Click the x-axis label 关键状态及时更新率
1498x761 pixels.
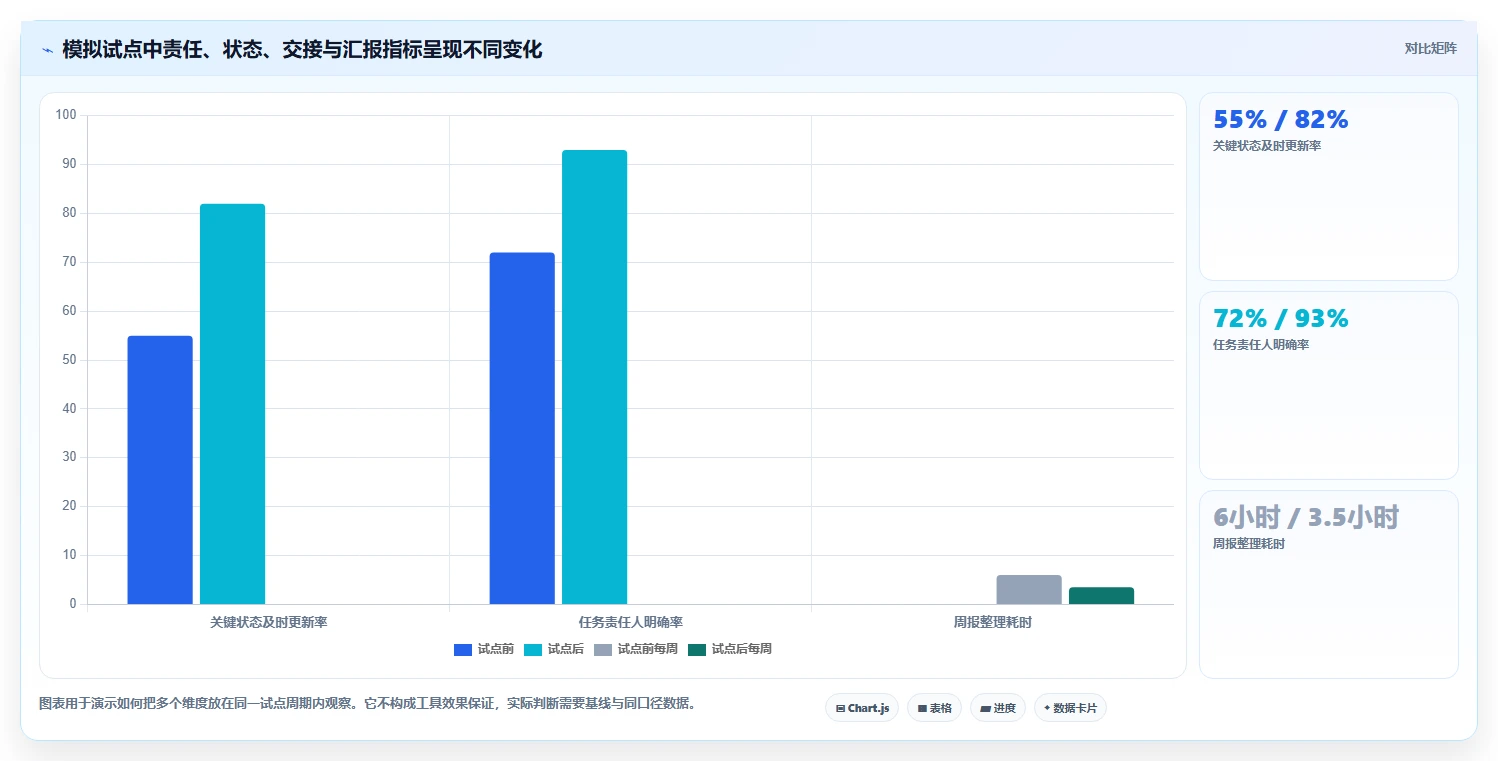[x=269, y=622]
